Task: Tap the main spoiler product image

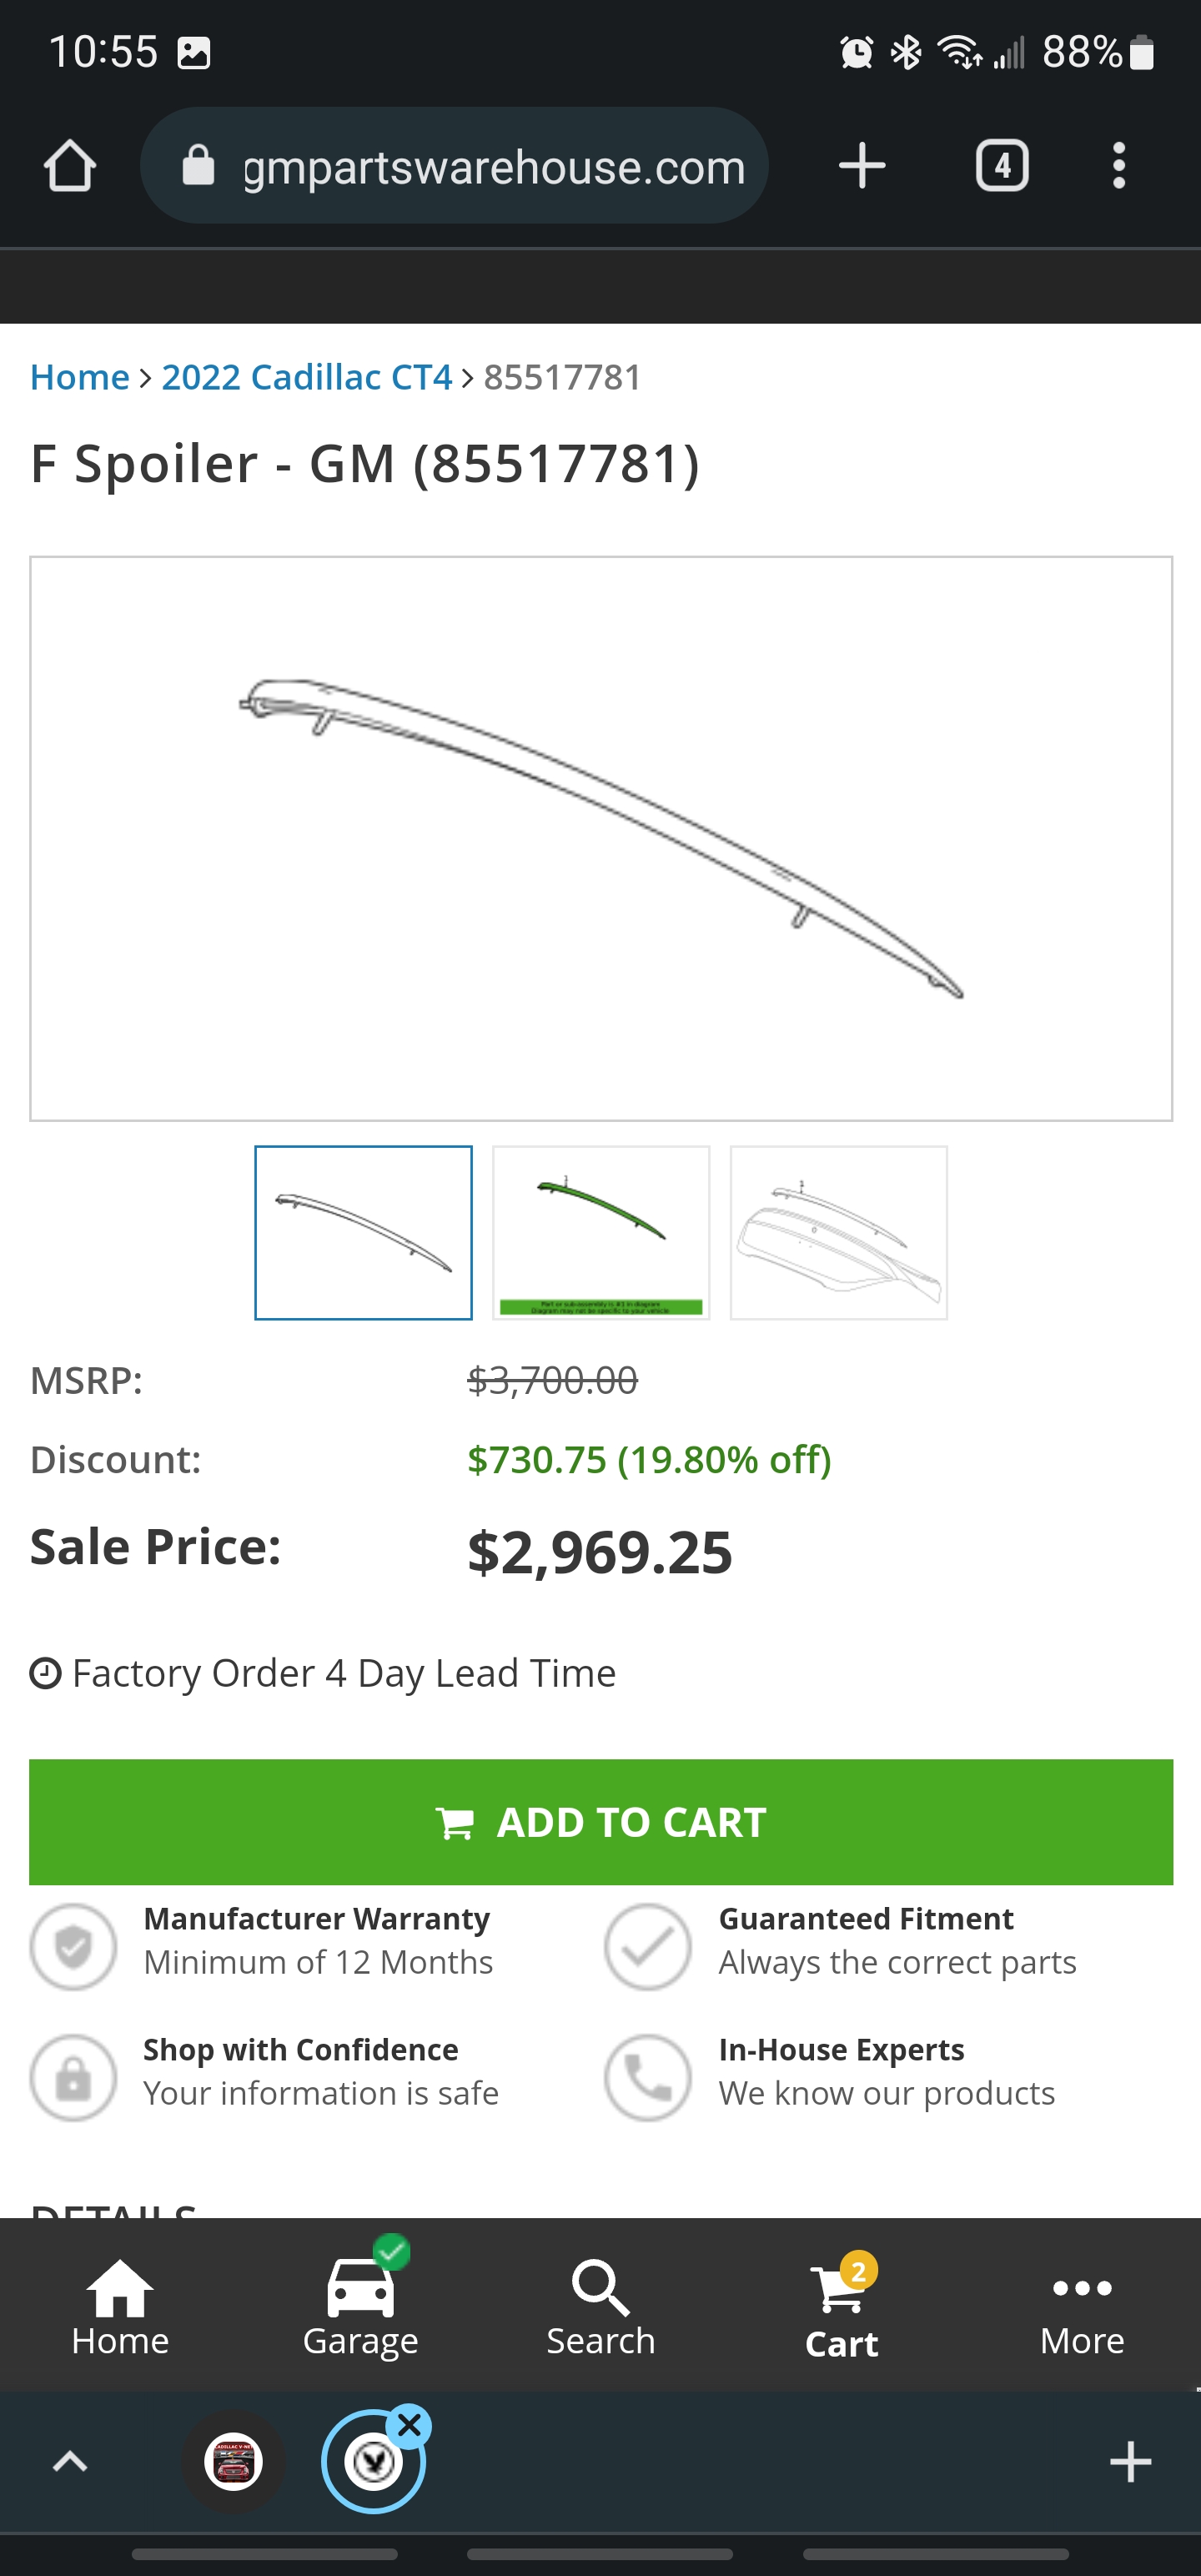Action: (x=601, y=838)
